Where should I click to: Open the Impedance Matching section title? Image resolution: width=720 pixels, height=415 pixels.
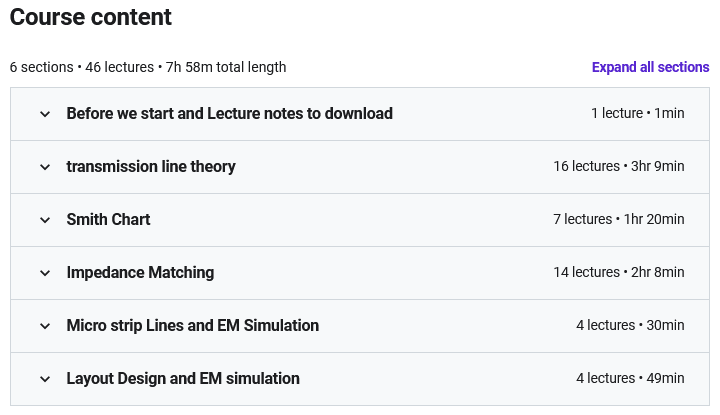pyautogui.click(x=140, y=272)
